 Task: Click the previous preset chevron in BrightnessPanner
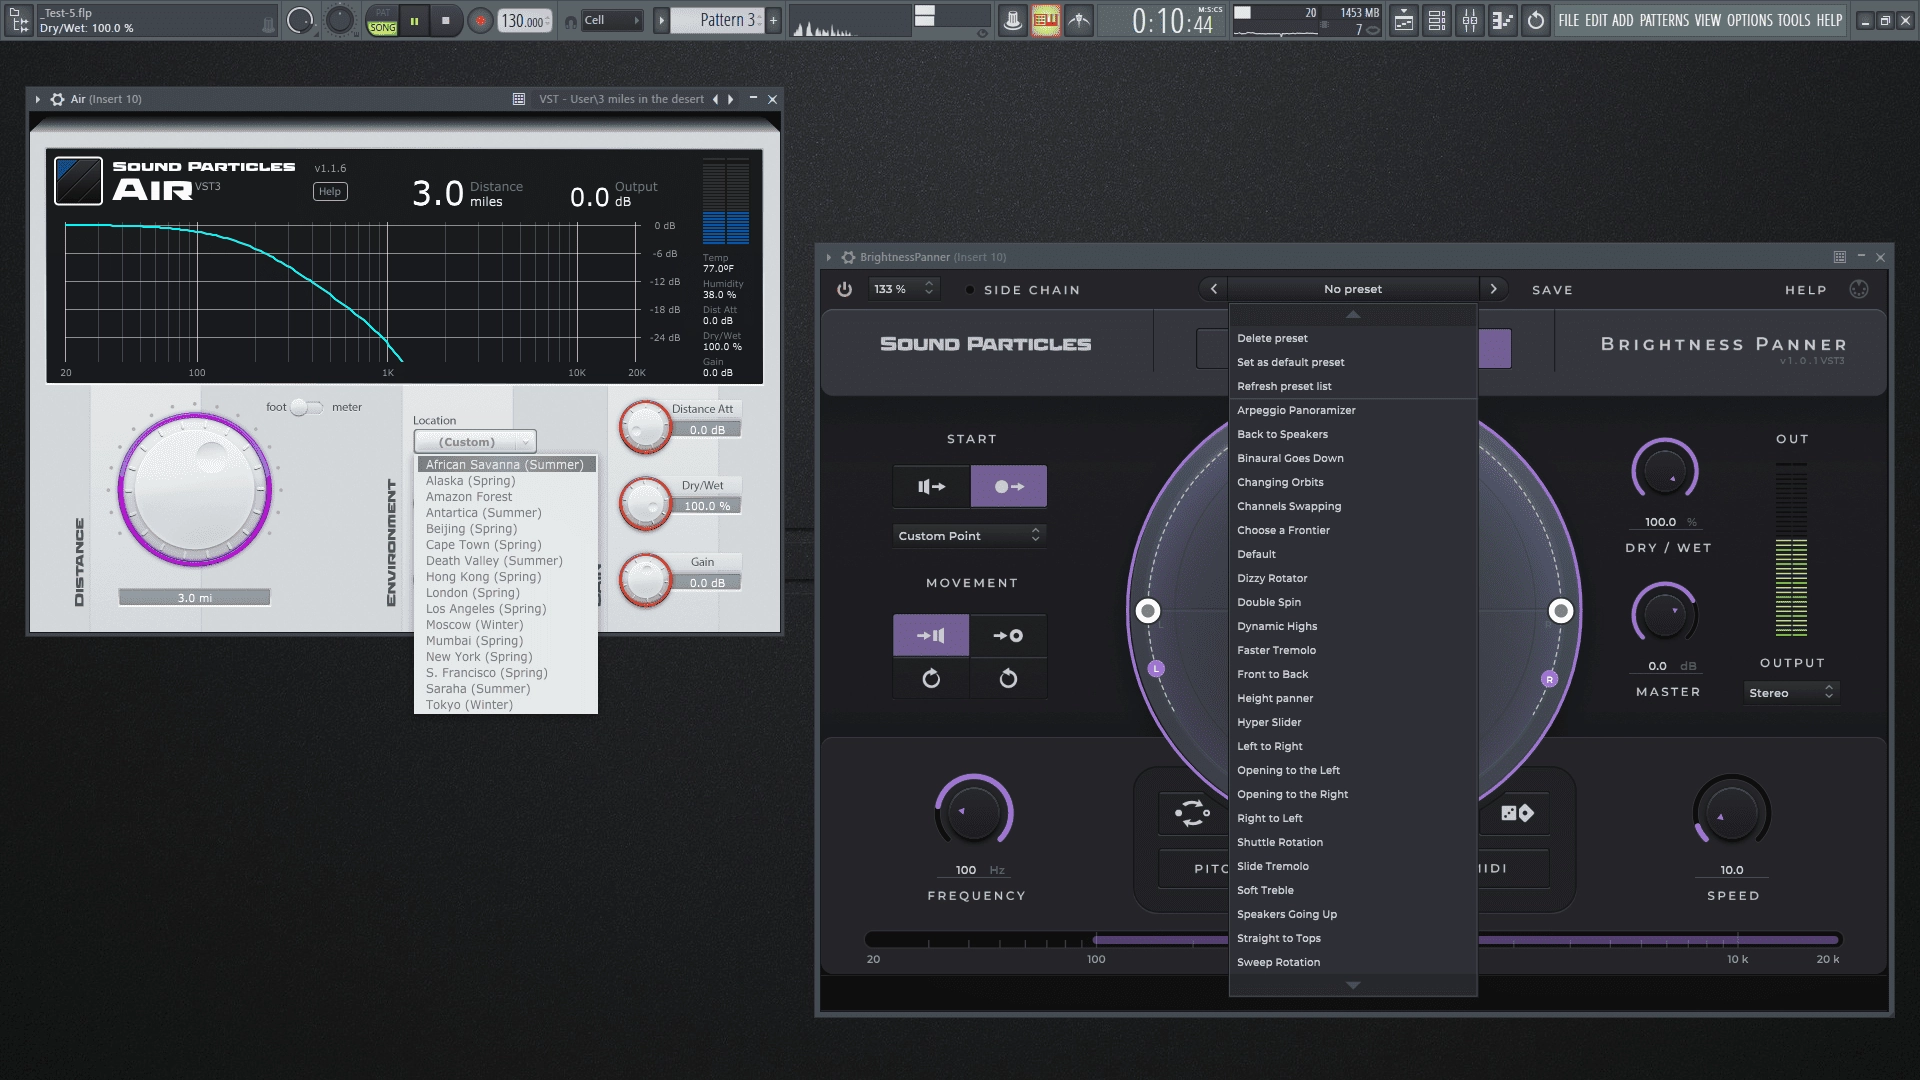pyautogui.click(x=1214, y=289)
